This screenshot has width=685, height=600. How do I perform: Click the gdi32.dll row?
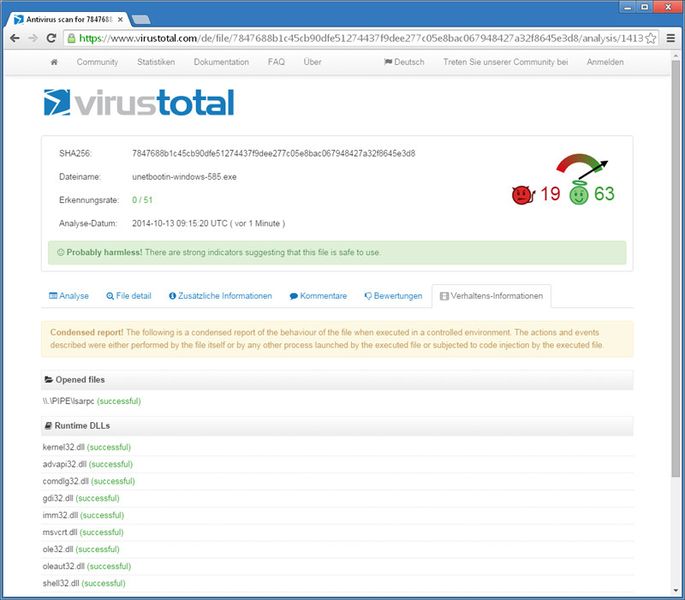tap(337, 498)
